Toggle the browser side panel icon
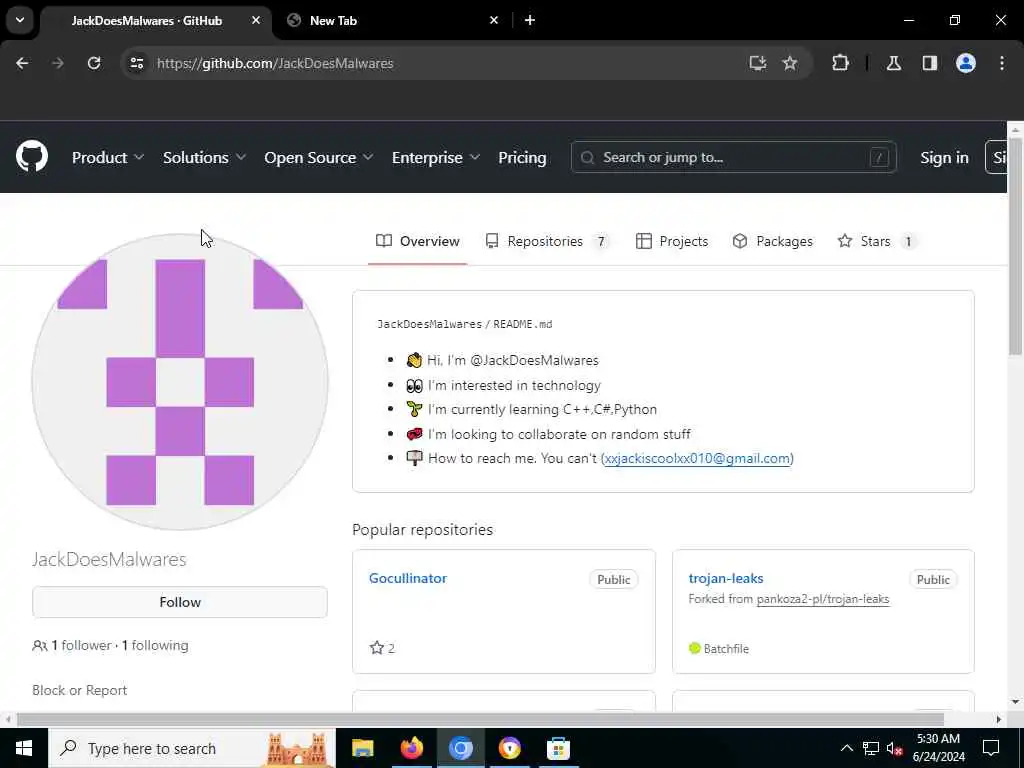Screen dimensions: 1024x768 930,63
